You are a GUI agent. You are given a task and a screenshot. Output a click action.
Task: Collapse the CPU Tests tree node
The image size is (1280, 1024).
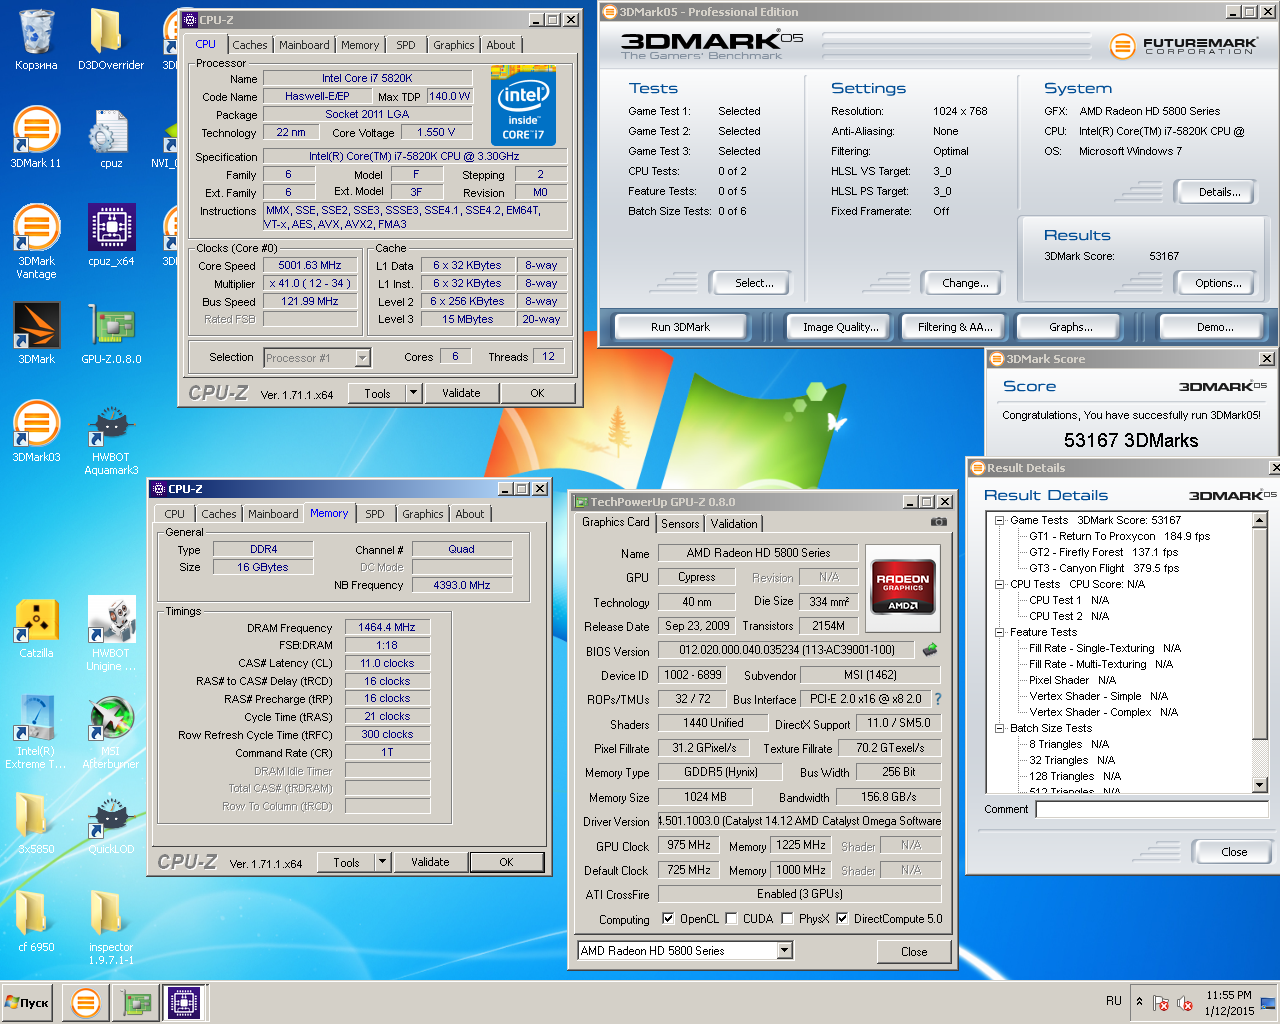[x=999, y=584]
